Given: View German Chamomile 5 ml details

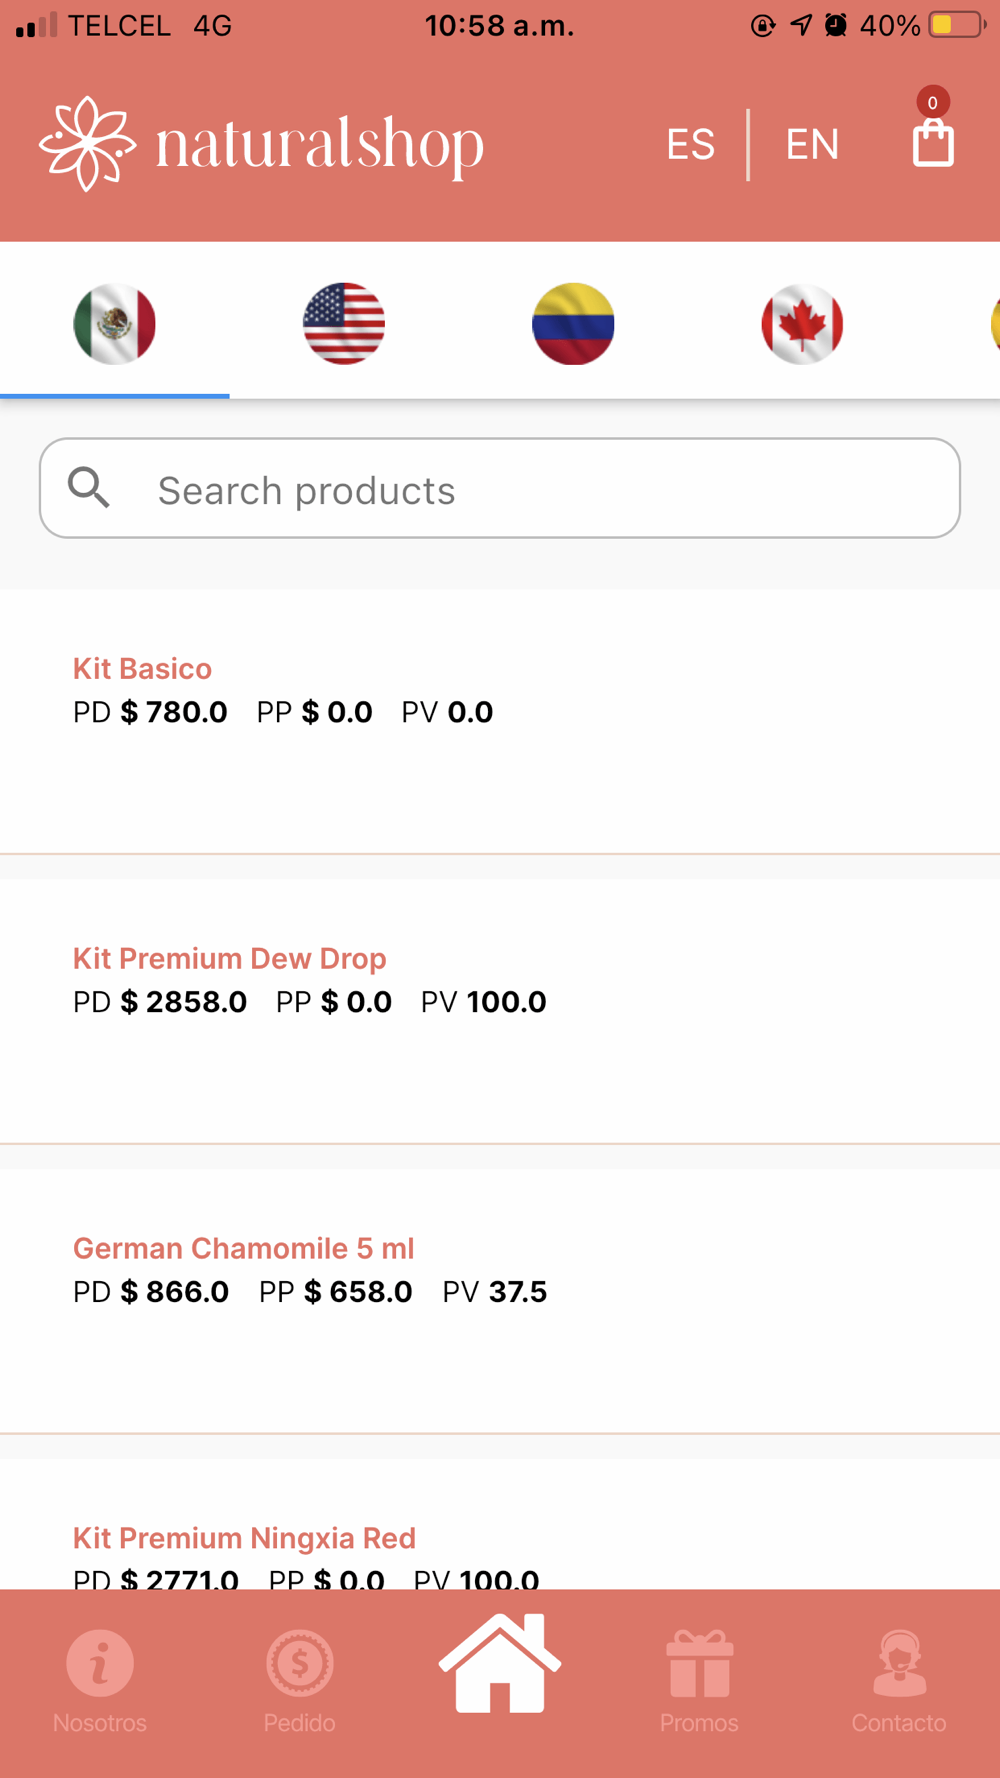Looking at the screenshot, I should pyautogui.click(x=243, y=1248).
